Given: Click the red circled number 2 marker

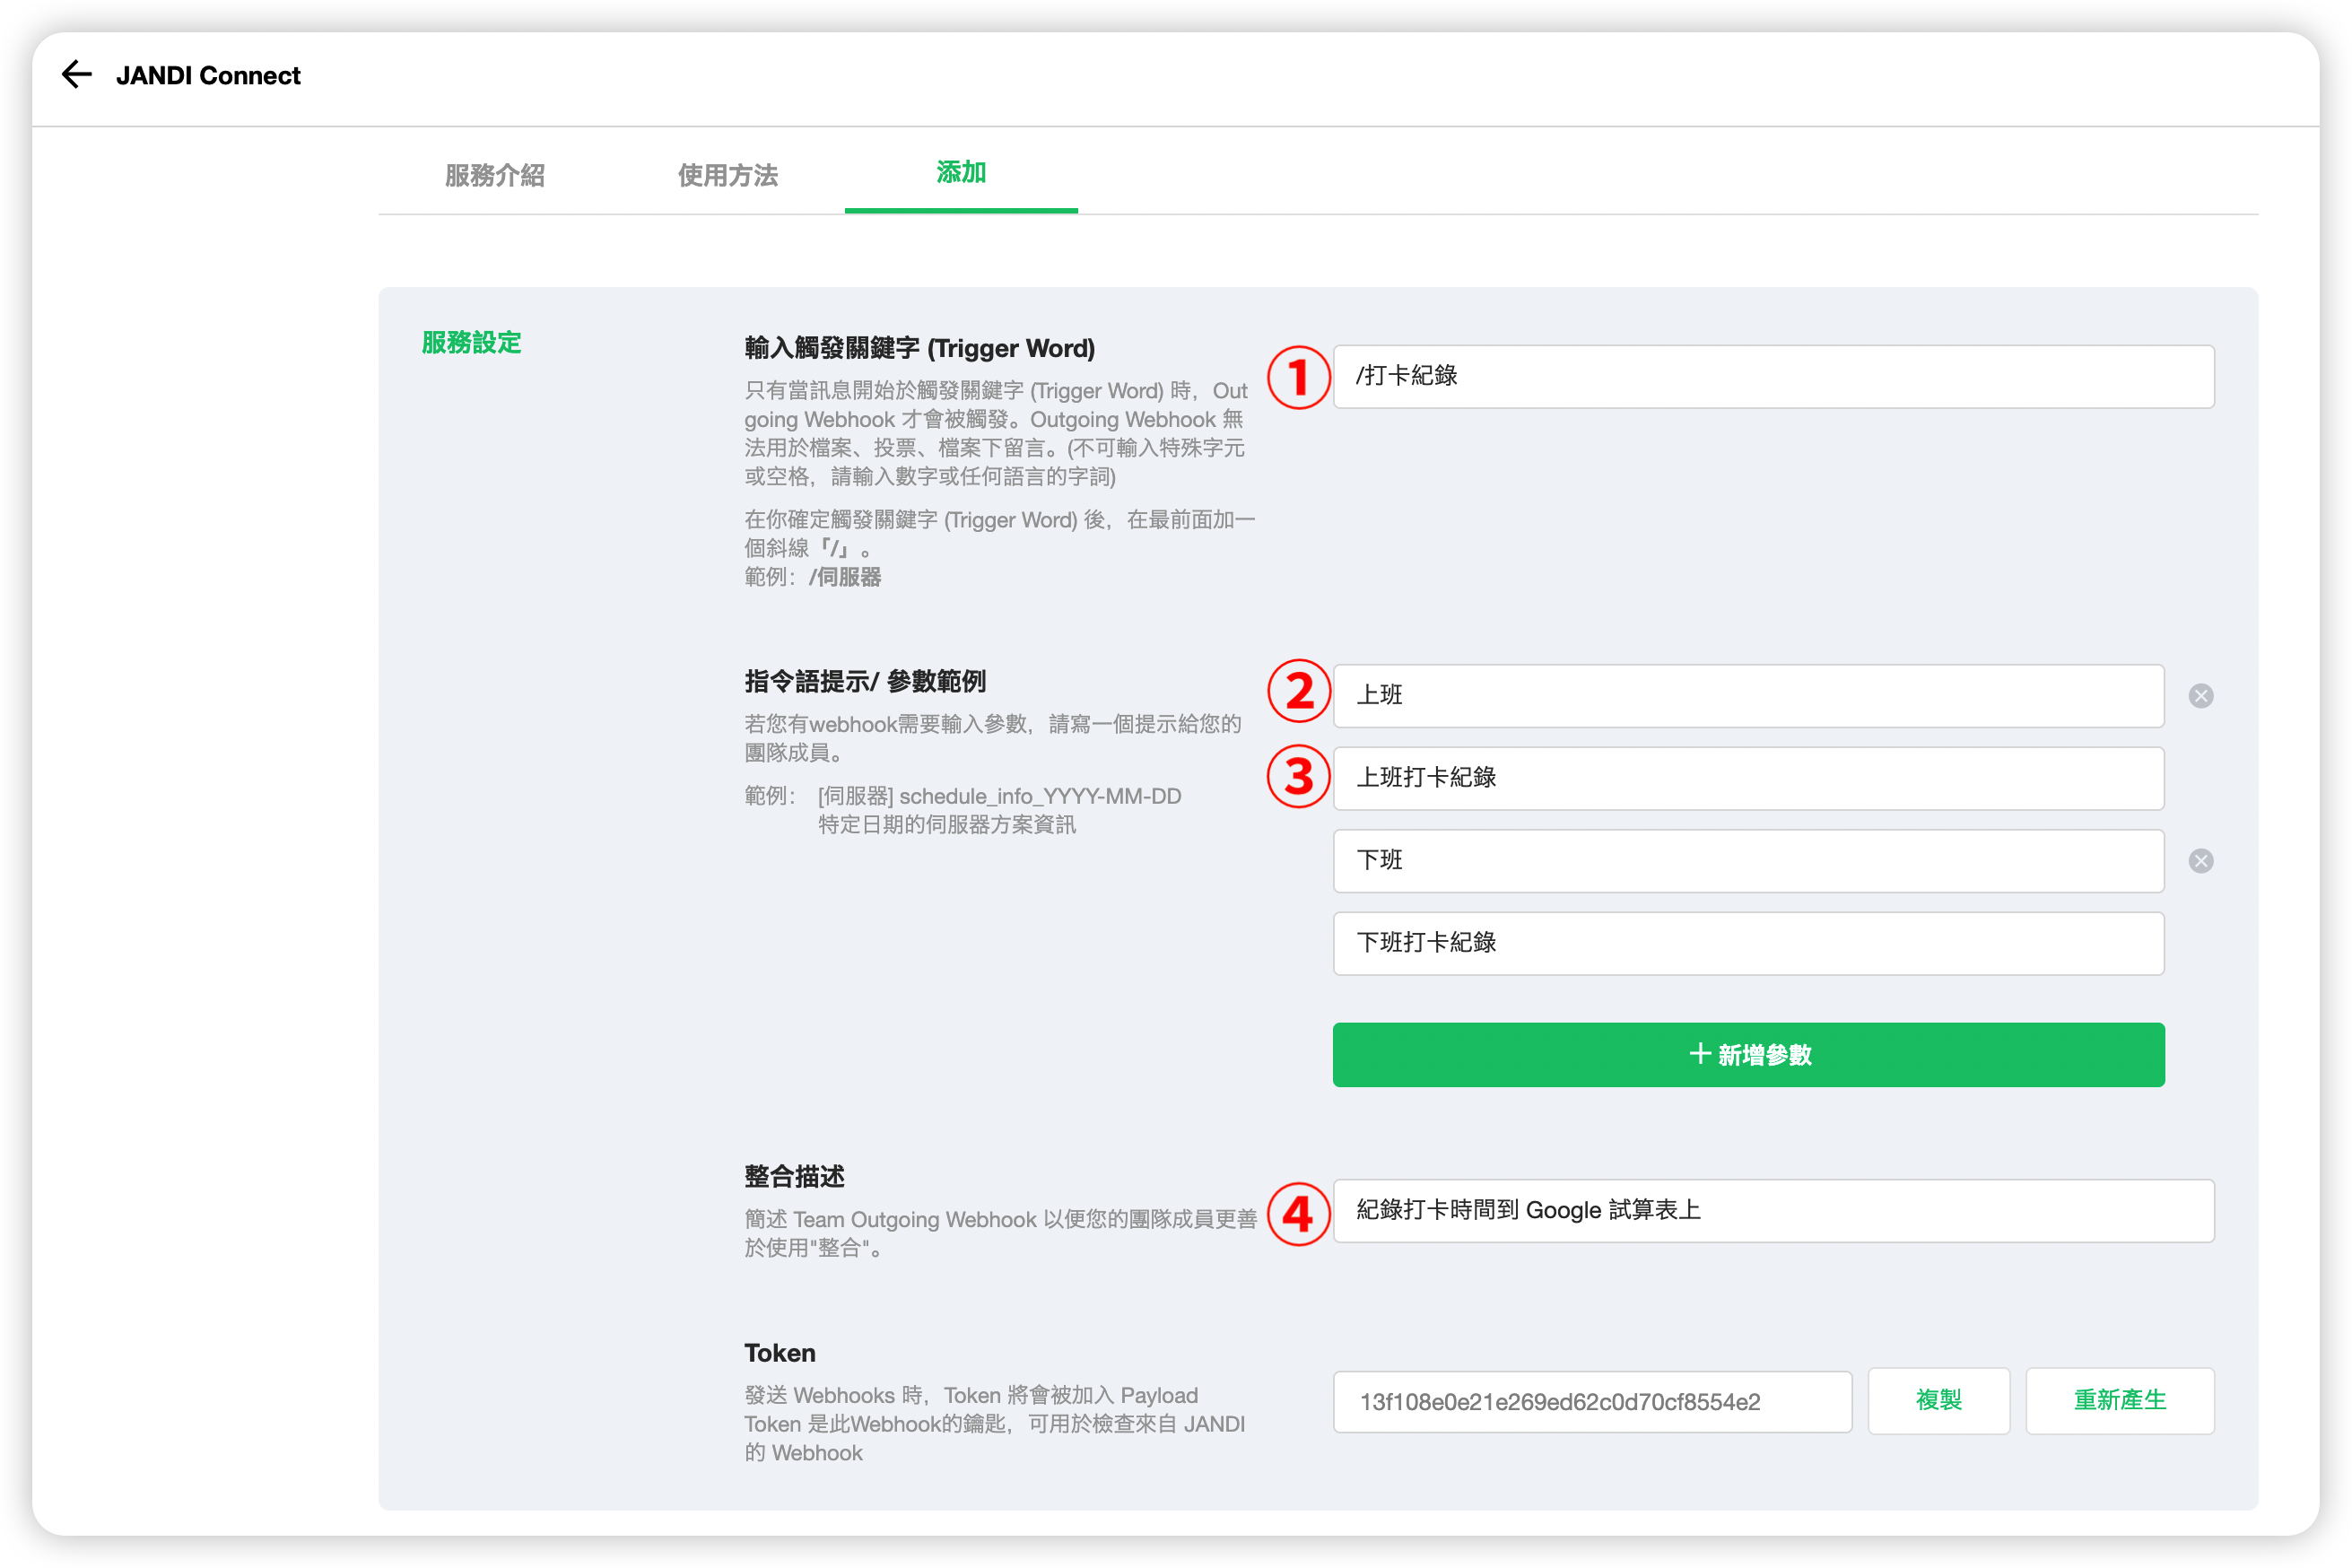Looking at the screenshot, I should point(1298,692).
